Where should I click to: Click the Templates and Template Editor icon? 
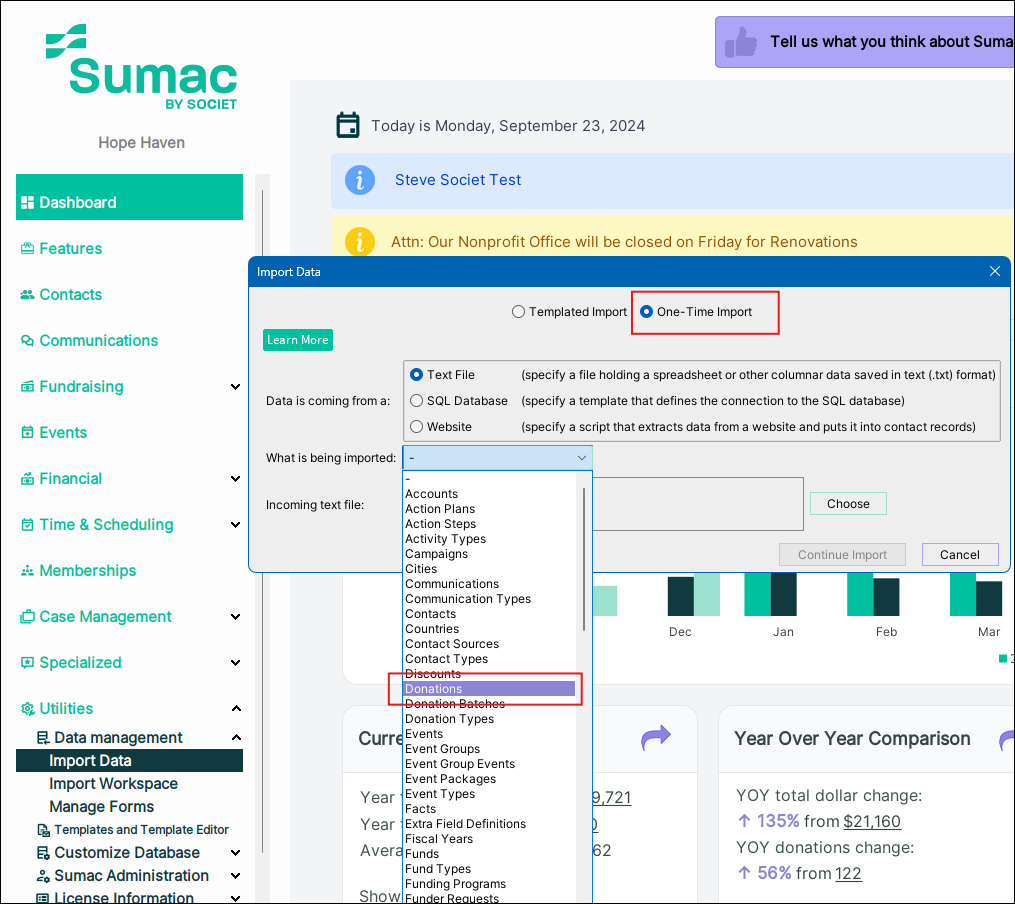(x=43, y=830)
